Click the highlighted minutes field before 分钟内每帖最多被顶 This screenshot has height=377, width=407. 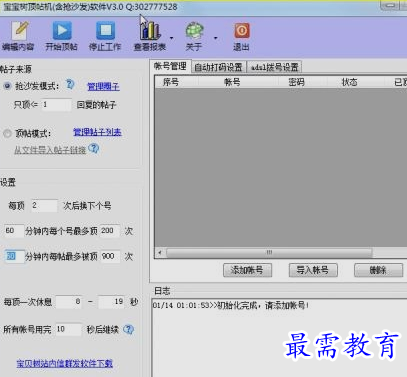[x=14, y=256]
